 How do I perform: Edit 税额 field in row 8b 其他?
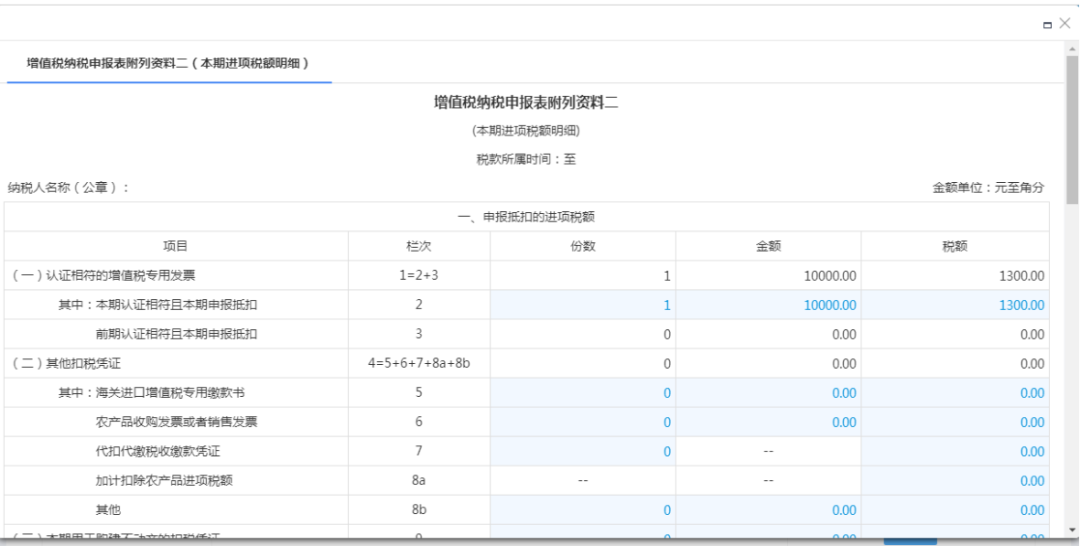955,510
